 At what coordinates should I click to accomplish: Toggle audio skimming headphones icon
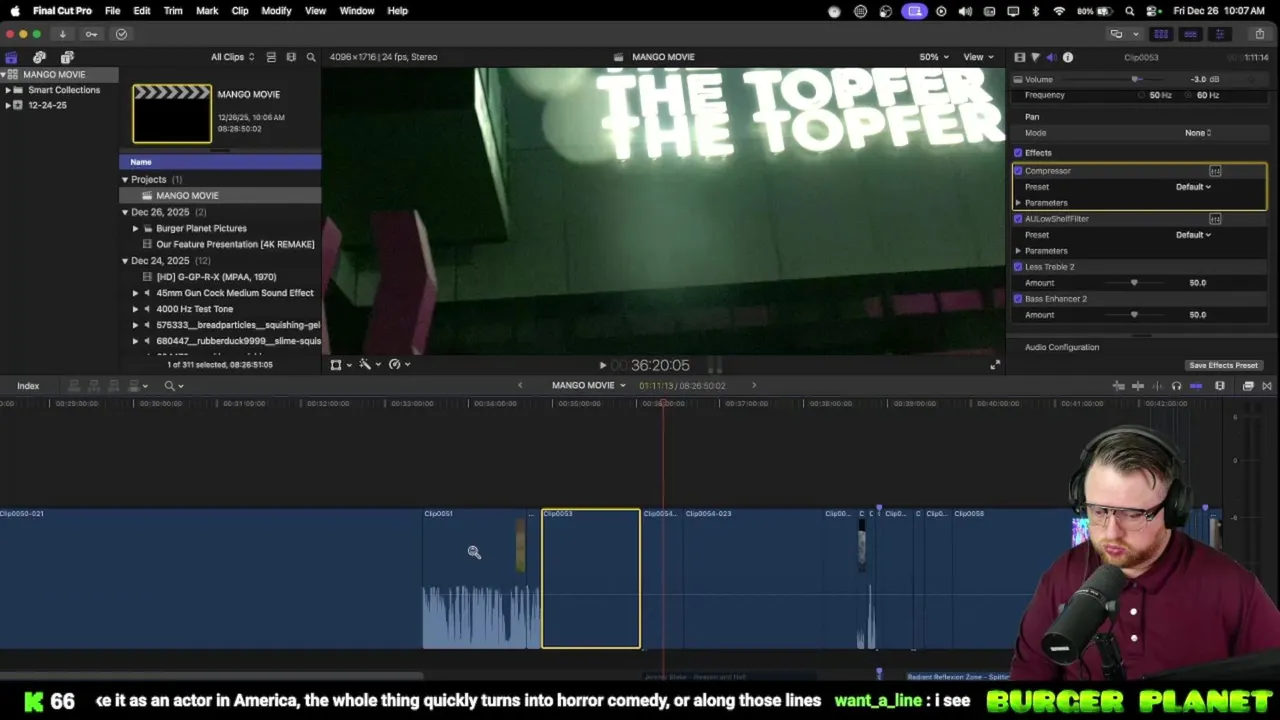[x=1176, y=386]
